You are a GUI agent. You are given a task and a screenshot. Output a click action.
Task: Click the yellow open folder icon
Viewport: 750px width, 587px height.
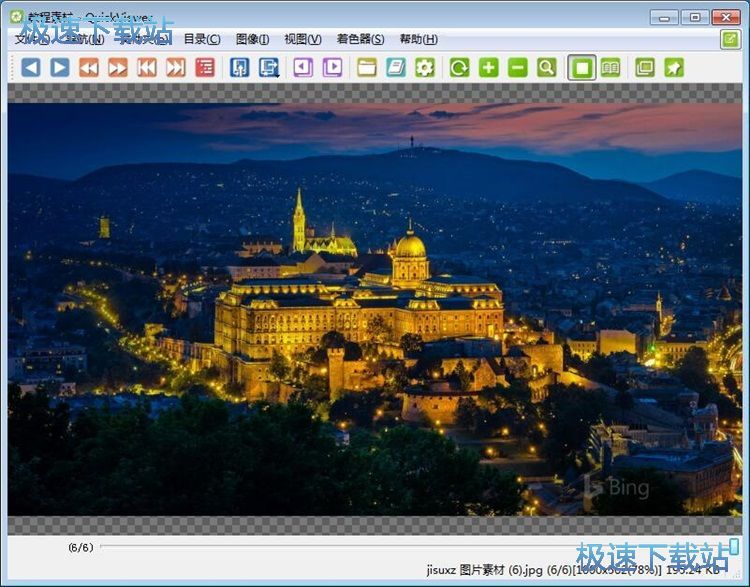coord(367,67)
